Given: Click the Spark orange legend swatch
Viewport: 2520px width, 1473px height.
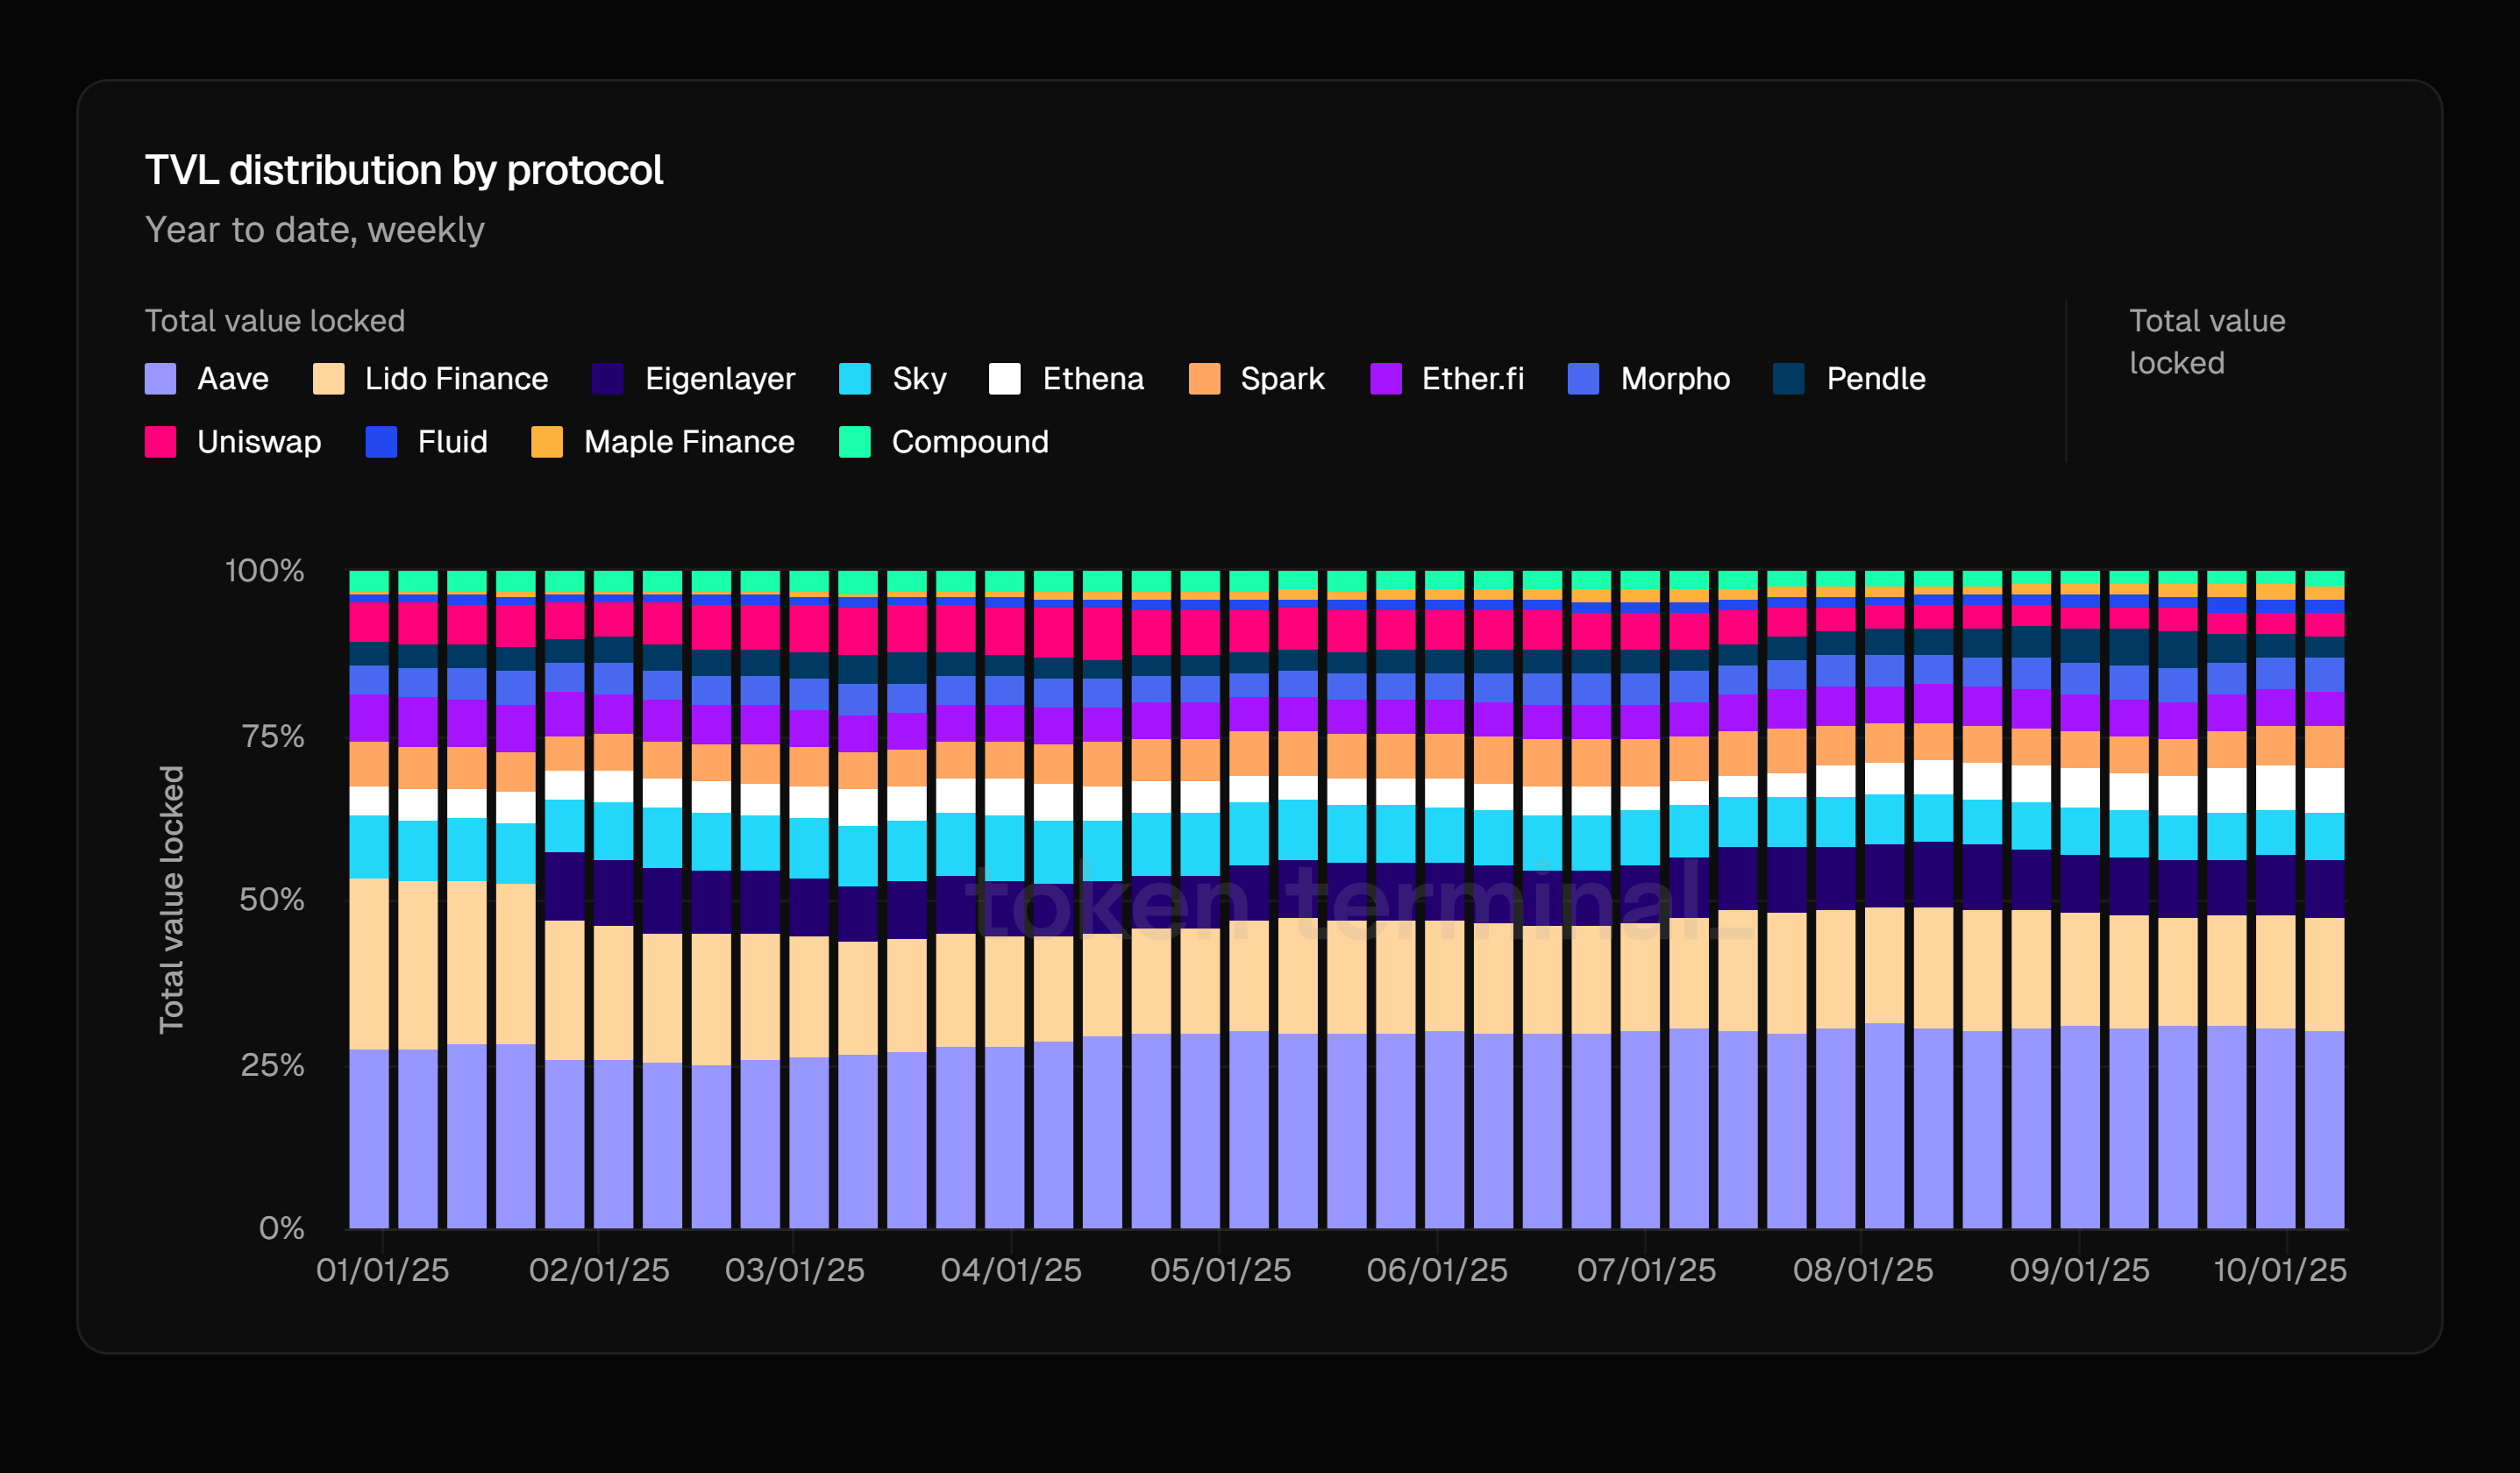Looking at the screenshot, I should click(x=1204, y=379).
